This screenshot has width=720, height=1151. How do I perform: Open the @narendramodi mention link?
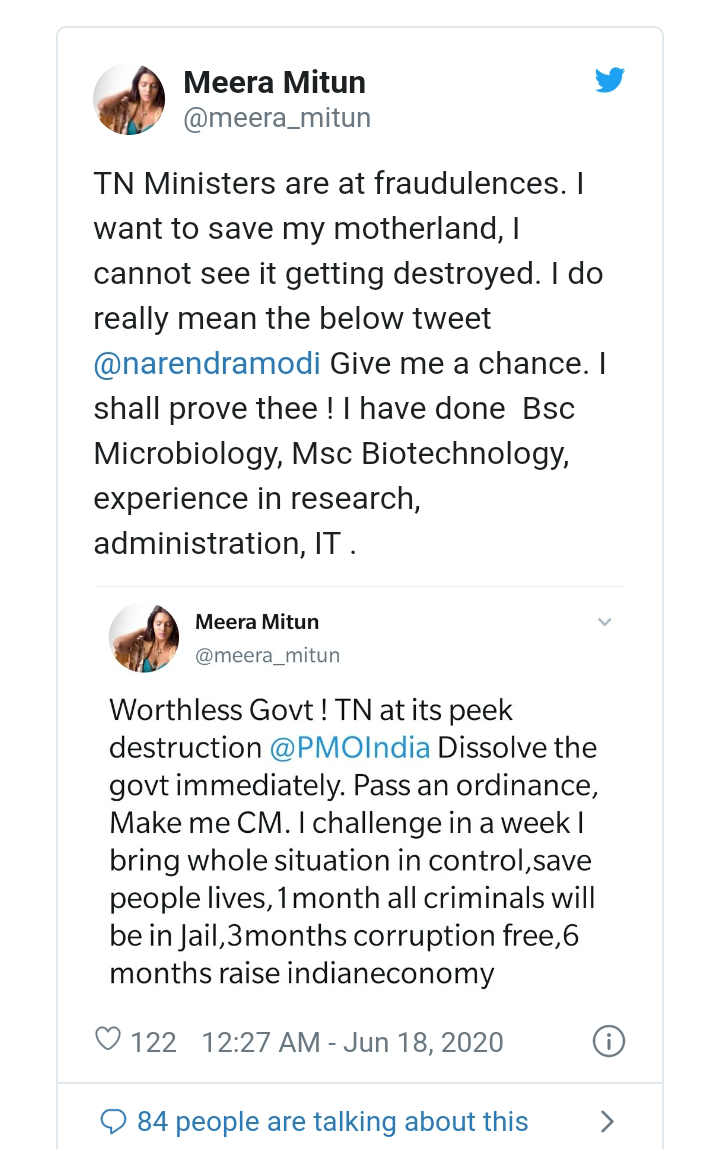pos(207,363)
